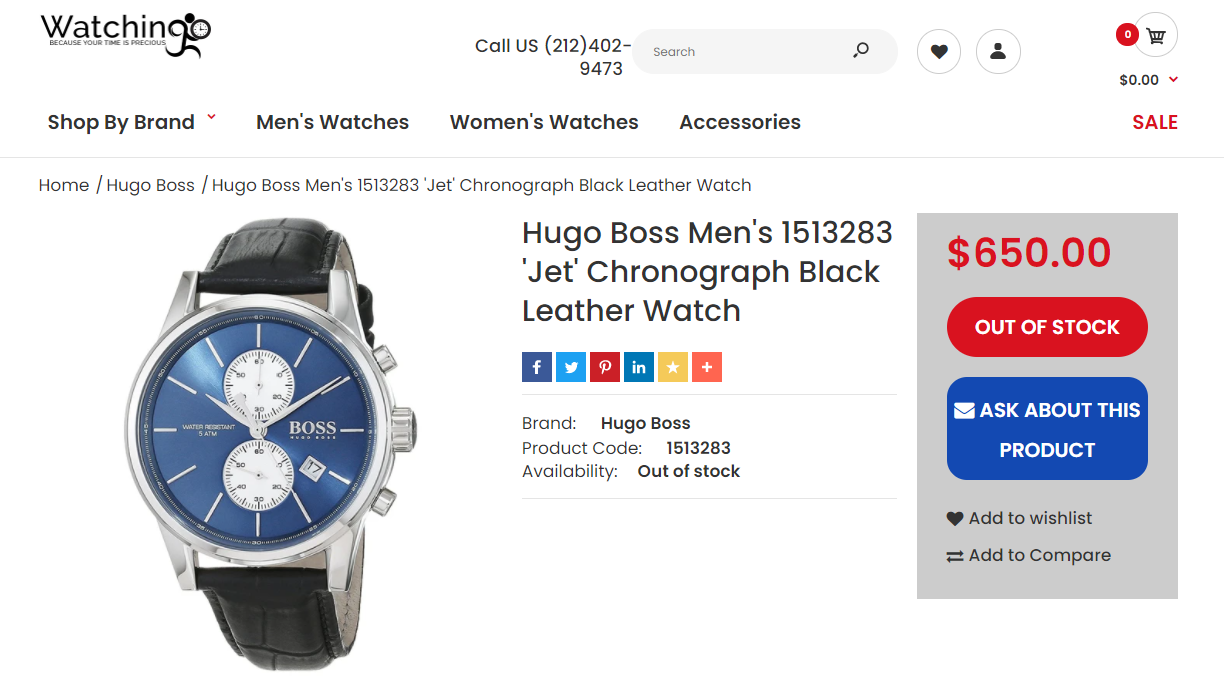Click the yellow star favorites icon

click(673, 367)
